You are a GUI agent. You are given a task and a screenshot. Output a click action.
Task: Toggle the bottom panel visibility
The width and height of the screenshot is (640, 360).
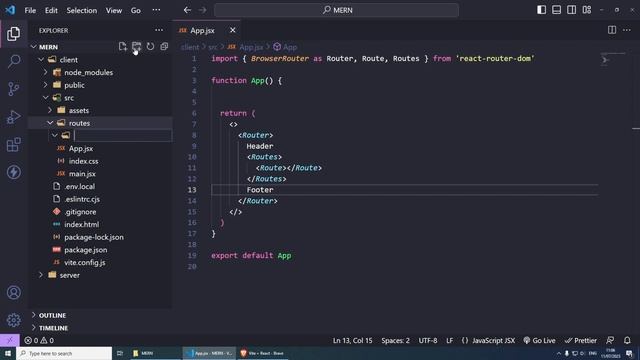coord(556,10)
